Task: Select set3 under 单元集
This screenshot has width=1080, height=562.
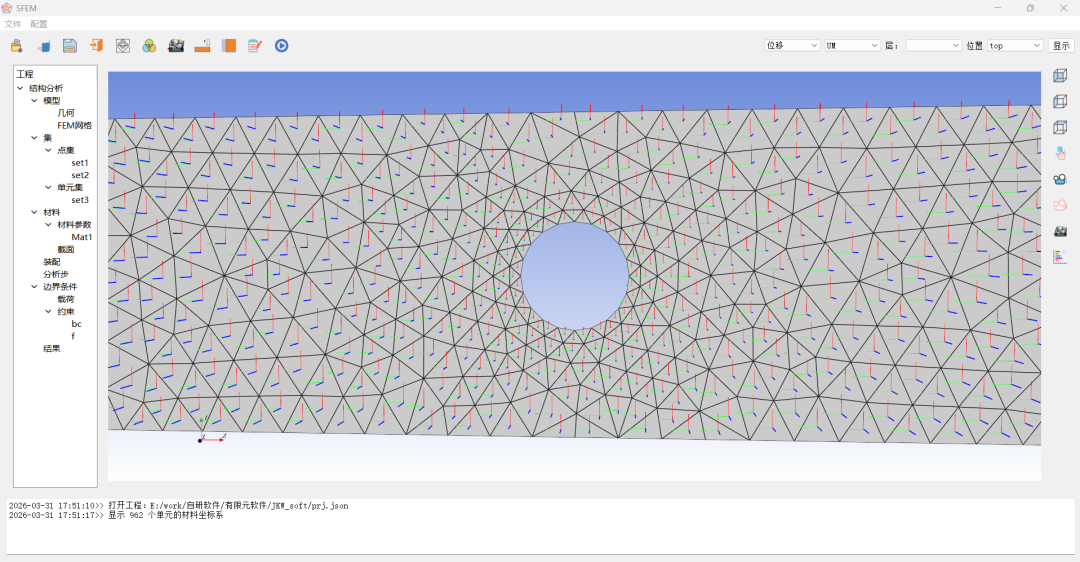Action: (x=80, y=200)
